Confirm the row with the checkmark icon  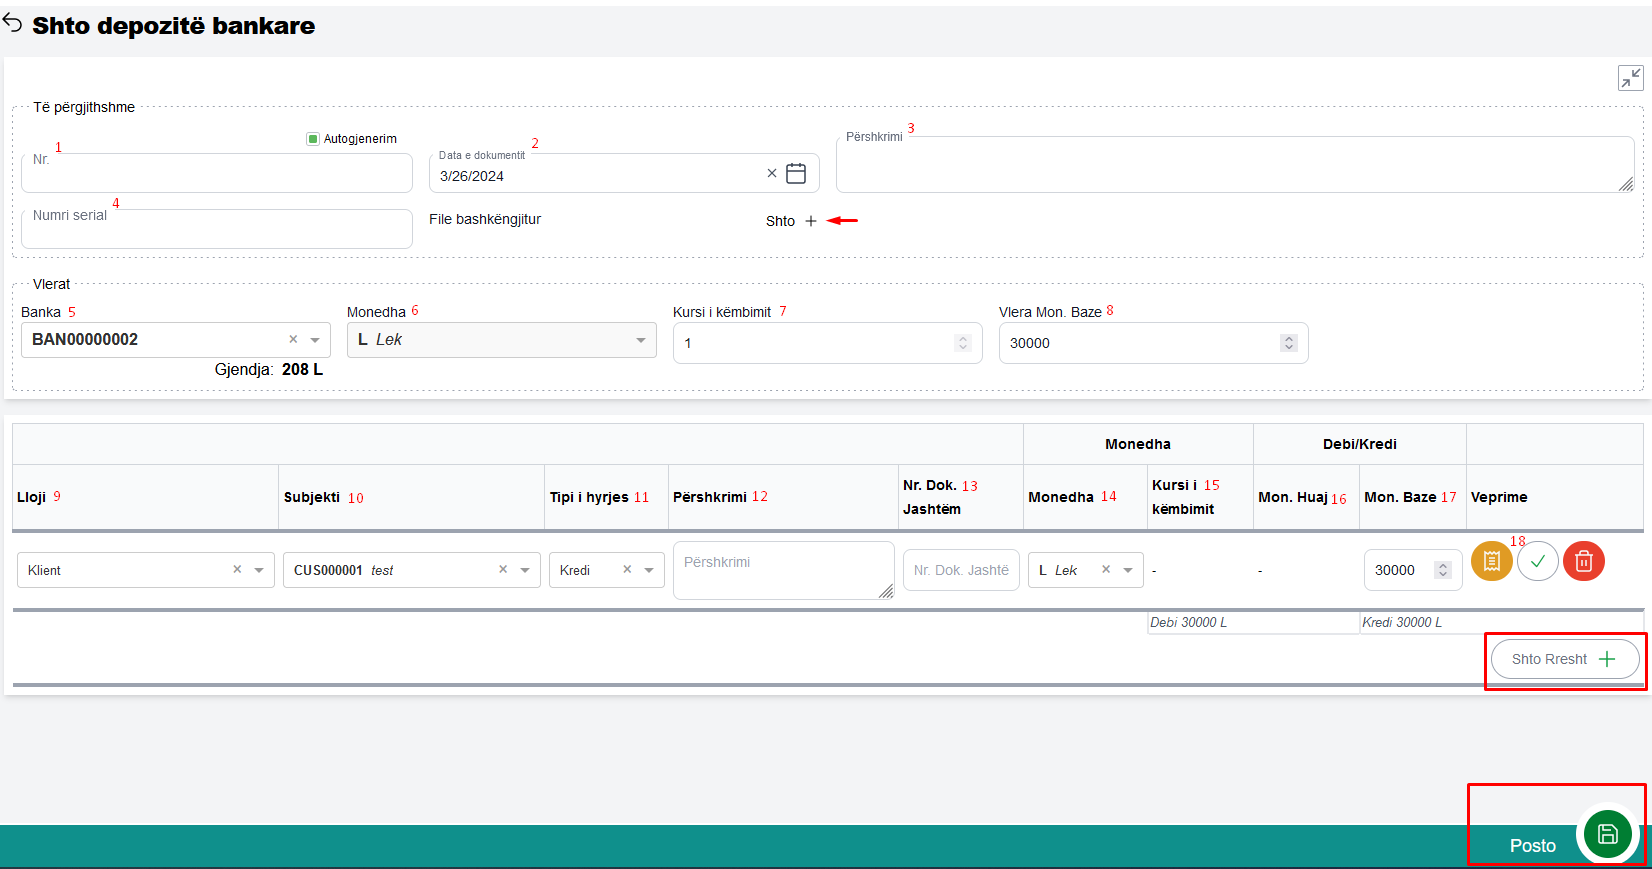click(x=1538, y=561)
